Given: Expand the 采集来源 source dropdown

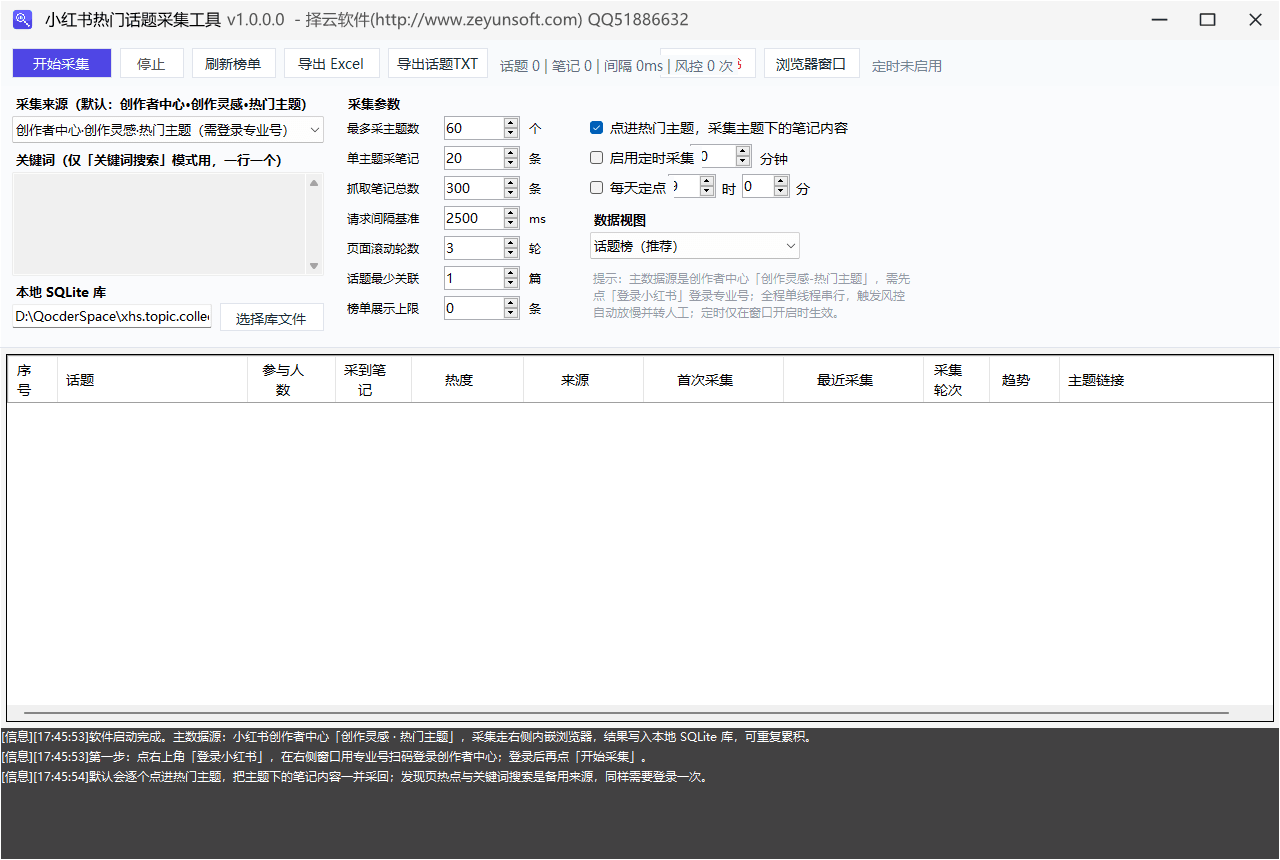Looking at the screenshot, I should [x=168, y=130].
